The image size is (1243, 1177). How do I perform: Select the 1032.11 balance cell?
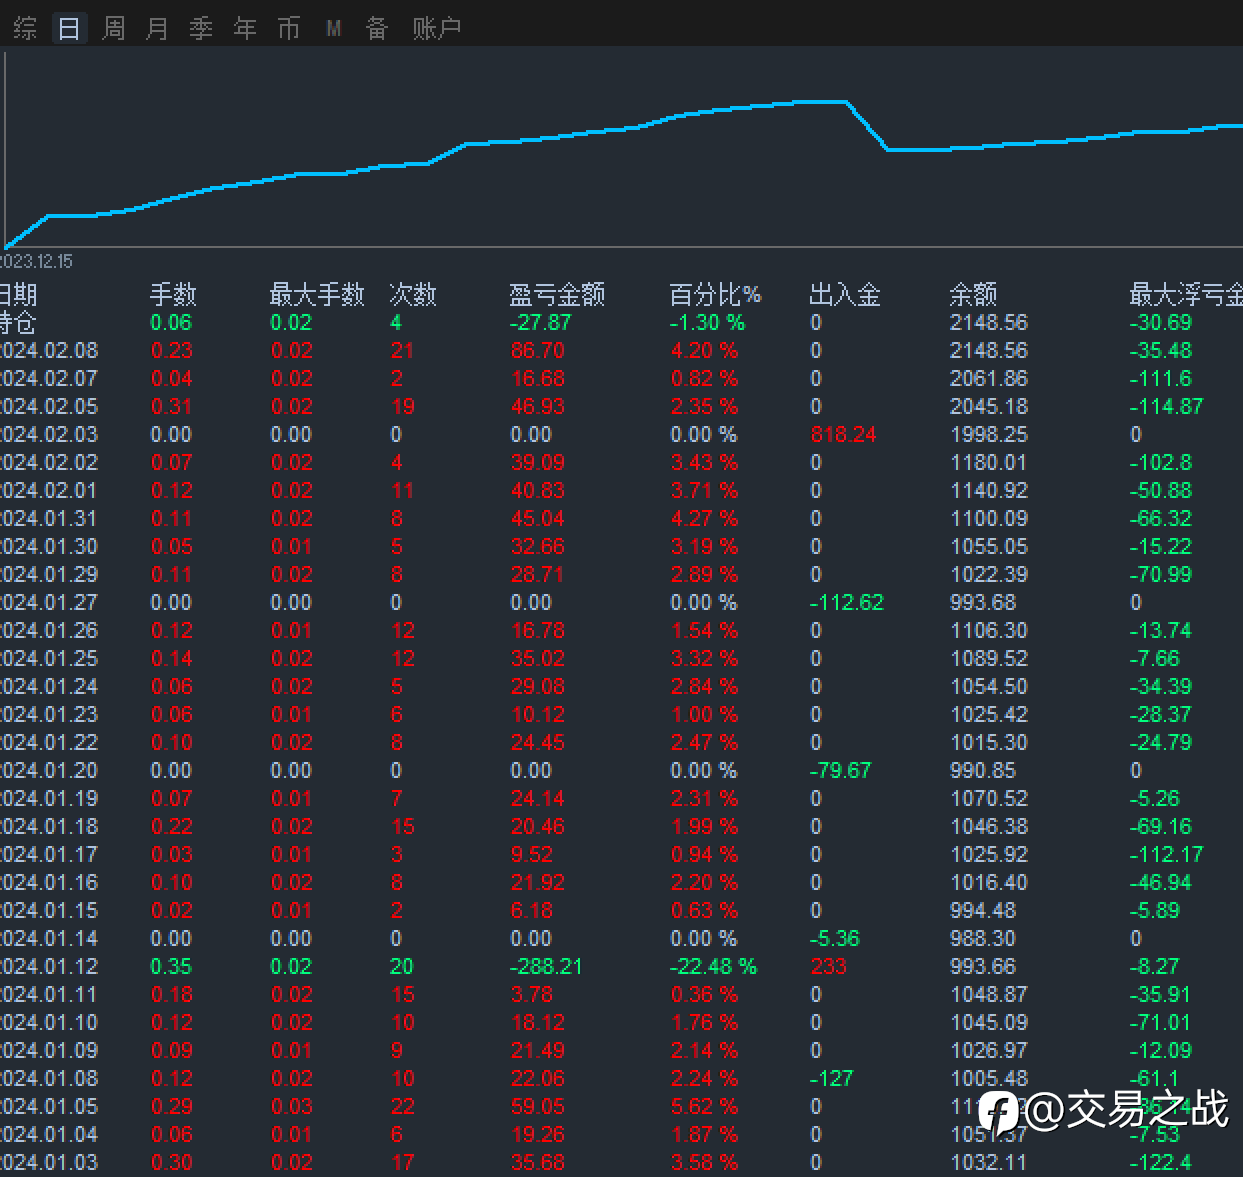989,1163
